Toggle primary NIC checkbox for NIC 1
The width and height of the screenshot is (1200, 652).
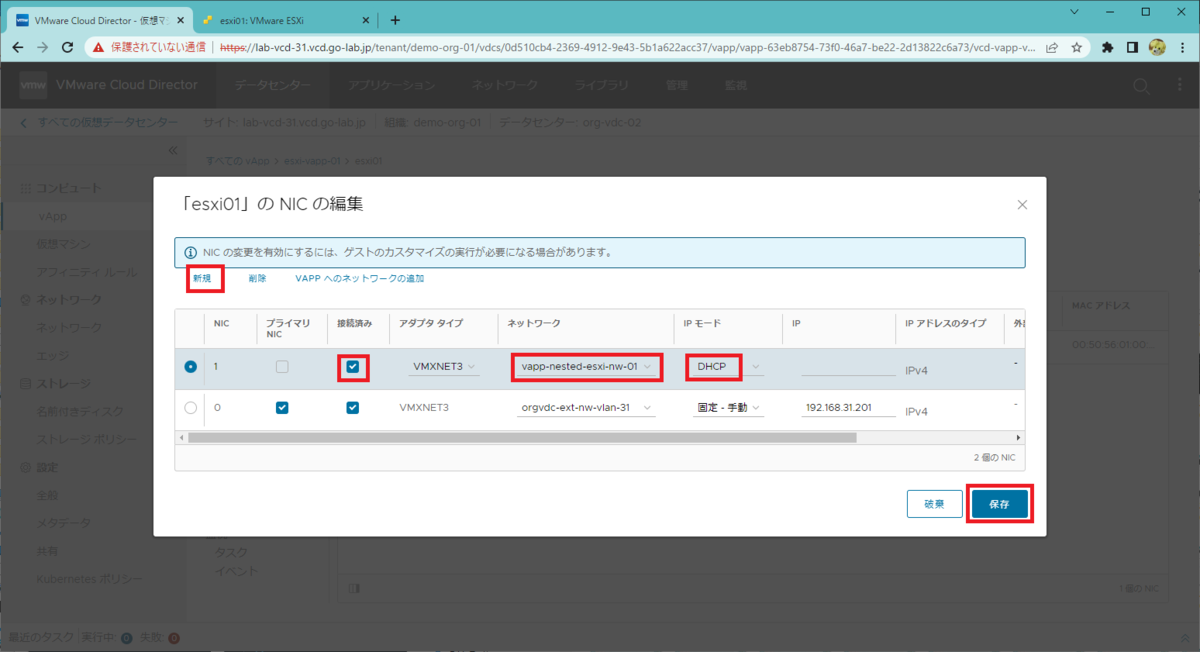pos(282,367)
